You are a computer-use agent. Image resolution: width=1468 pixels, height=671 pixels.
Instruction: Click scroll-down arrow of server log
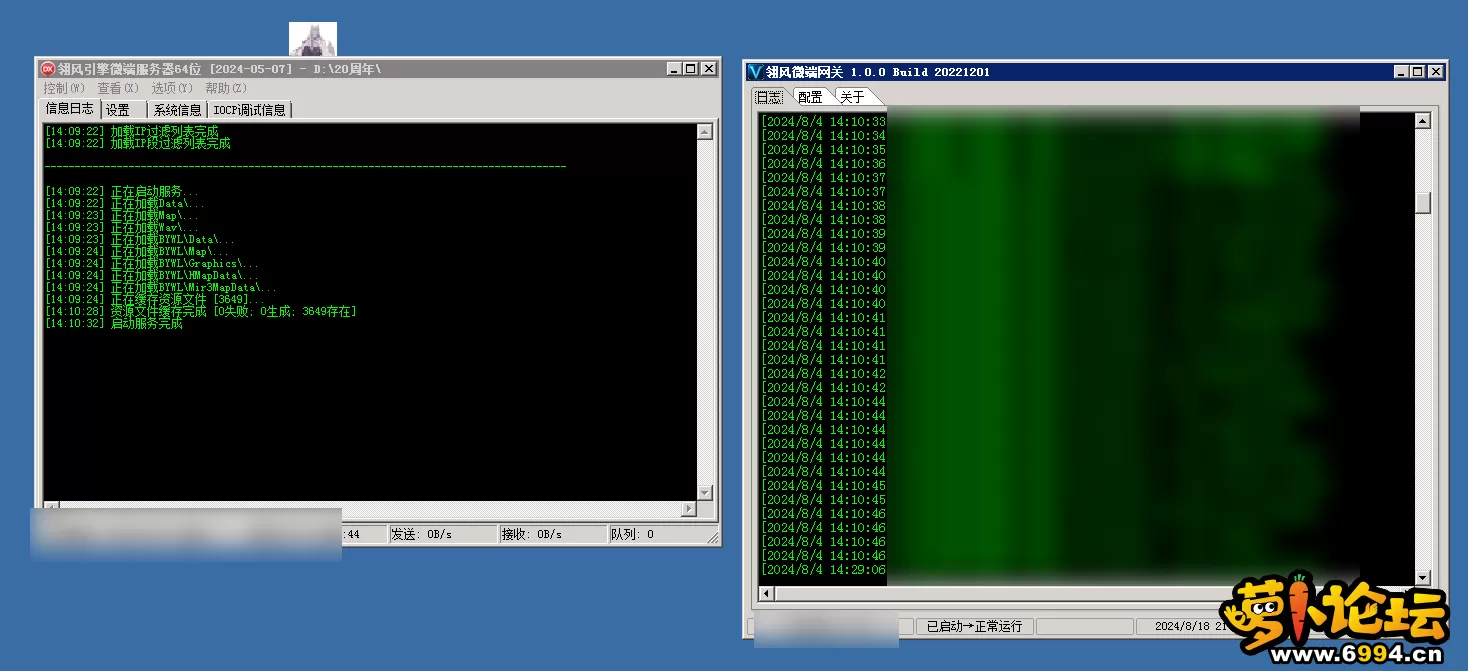pos(705,493)
